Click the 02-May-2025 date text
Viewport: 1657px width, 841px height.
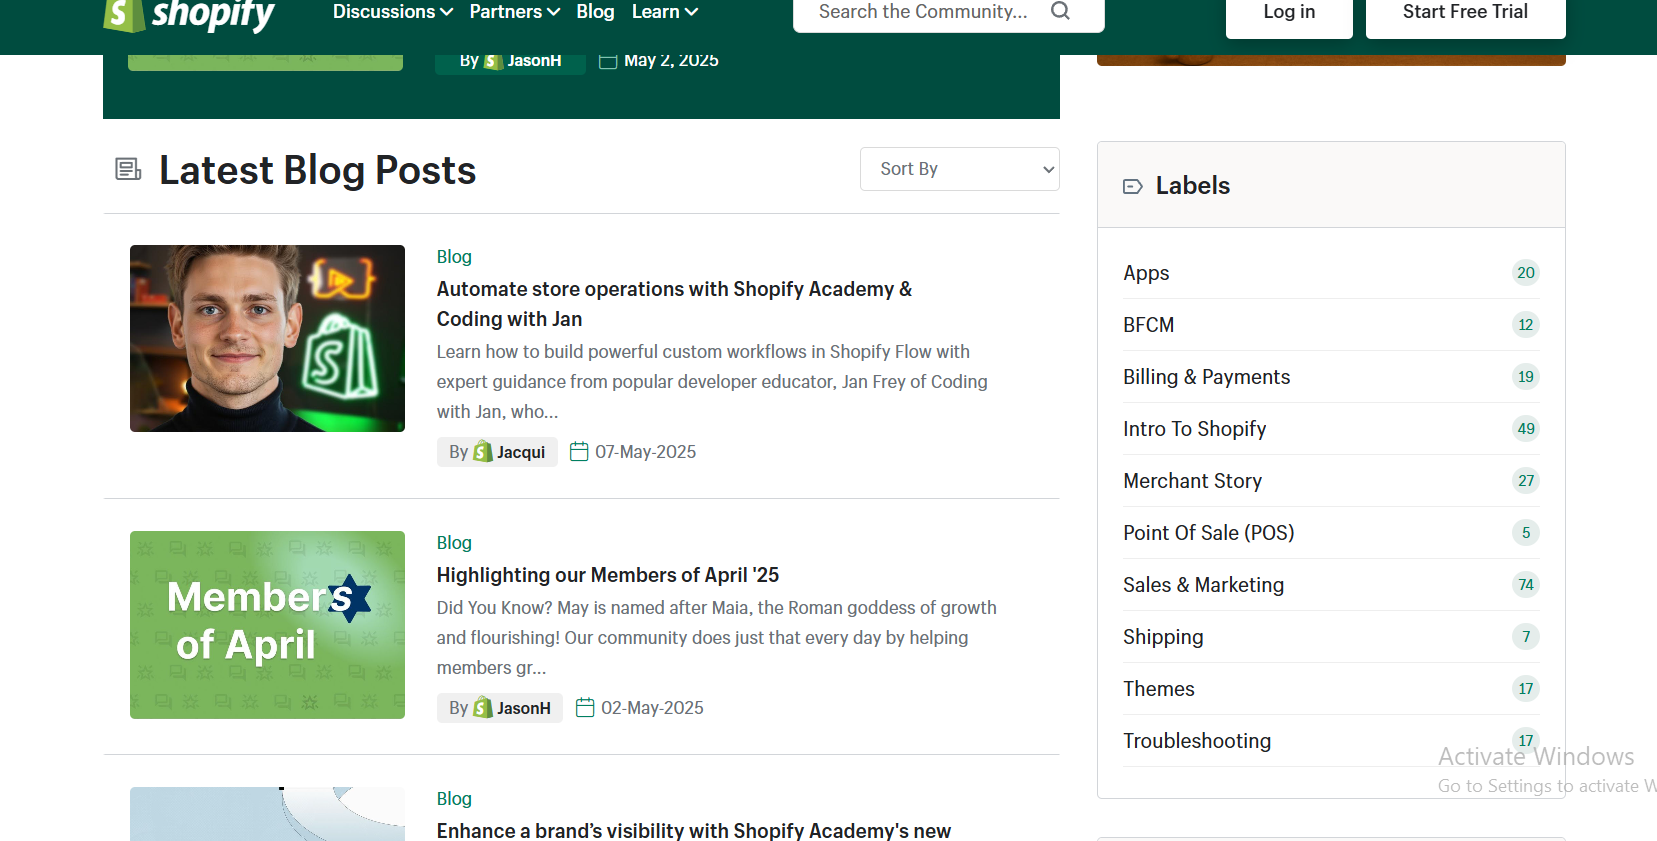pyautogui.click(x=652, y=708)
